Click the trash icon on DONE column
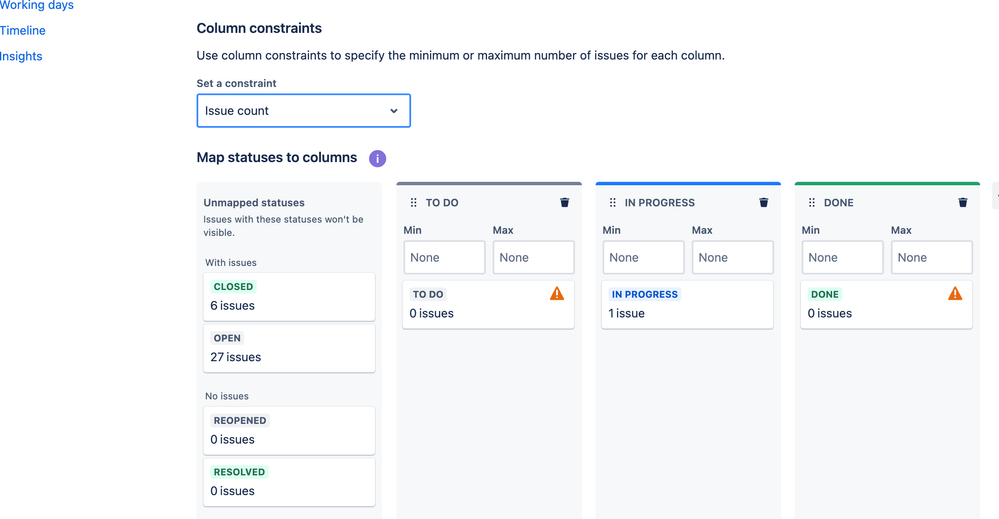The height and width of the screenshot is (519, 999). [x=963, y=202]
